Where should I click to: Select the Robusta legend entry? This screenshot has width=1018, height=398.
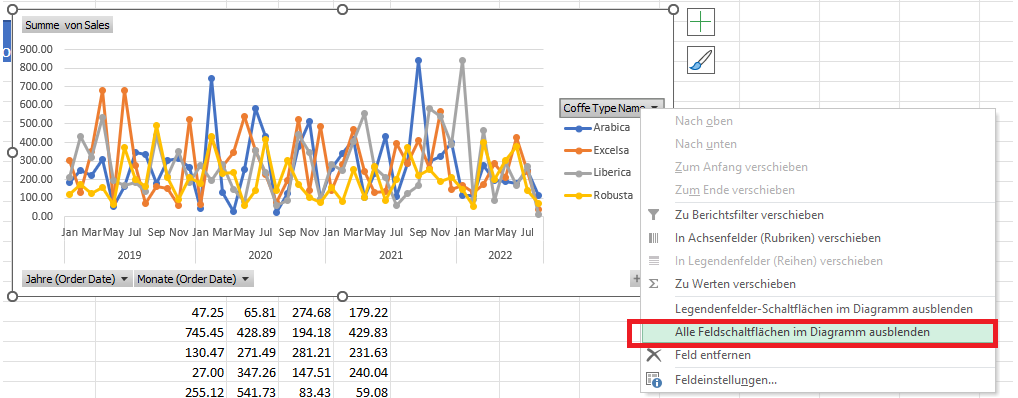[597, 195]
